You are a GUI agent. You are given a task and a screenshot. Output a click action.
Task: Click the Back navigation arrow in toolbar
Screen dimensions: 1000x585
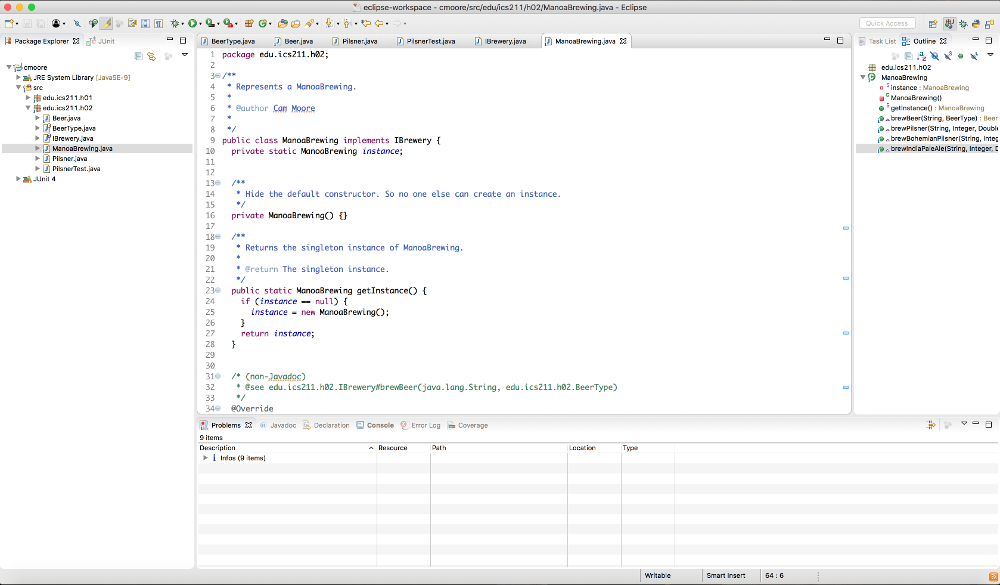tap(380, 23)
